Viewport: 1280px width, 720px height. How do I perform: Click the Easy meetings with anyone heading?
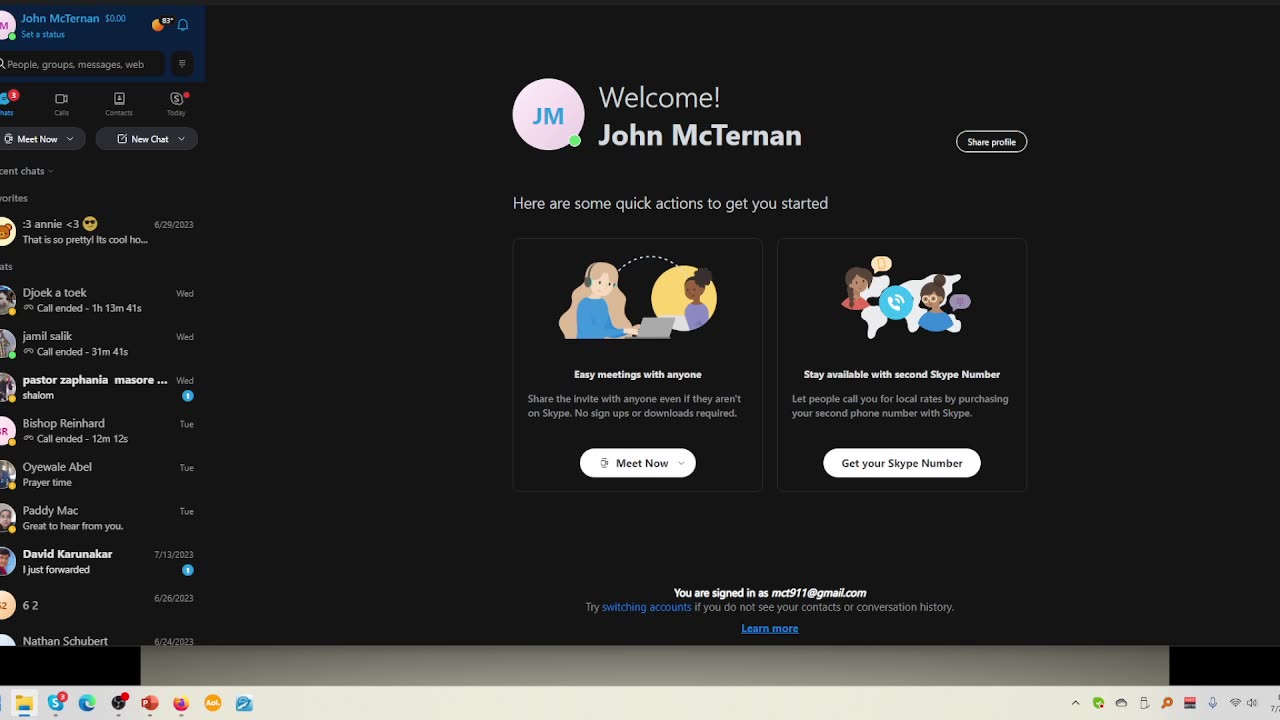[x=638, y=374]
